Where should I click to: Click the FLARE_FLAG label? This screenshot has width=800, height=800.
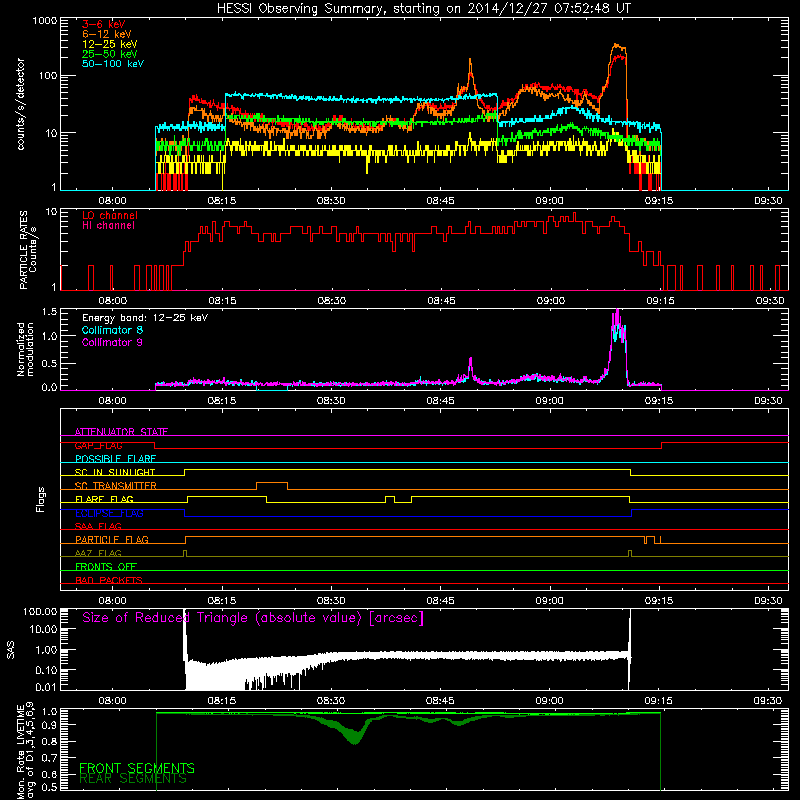pos(104,499)
